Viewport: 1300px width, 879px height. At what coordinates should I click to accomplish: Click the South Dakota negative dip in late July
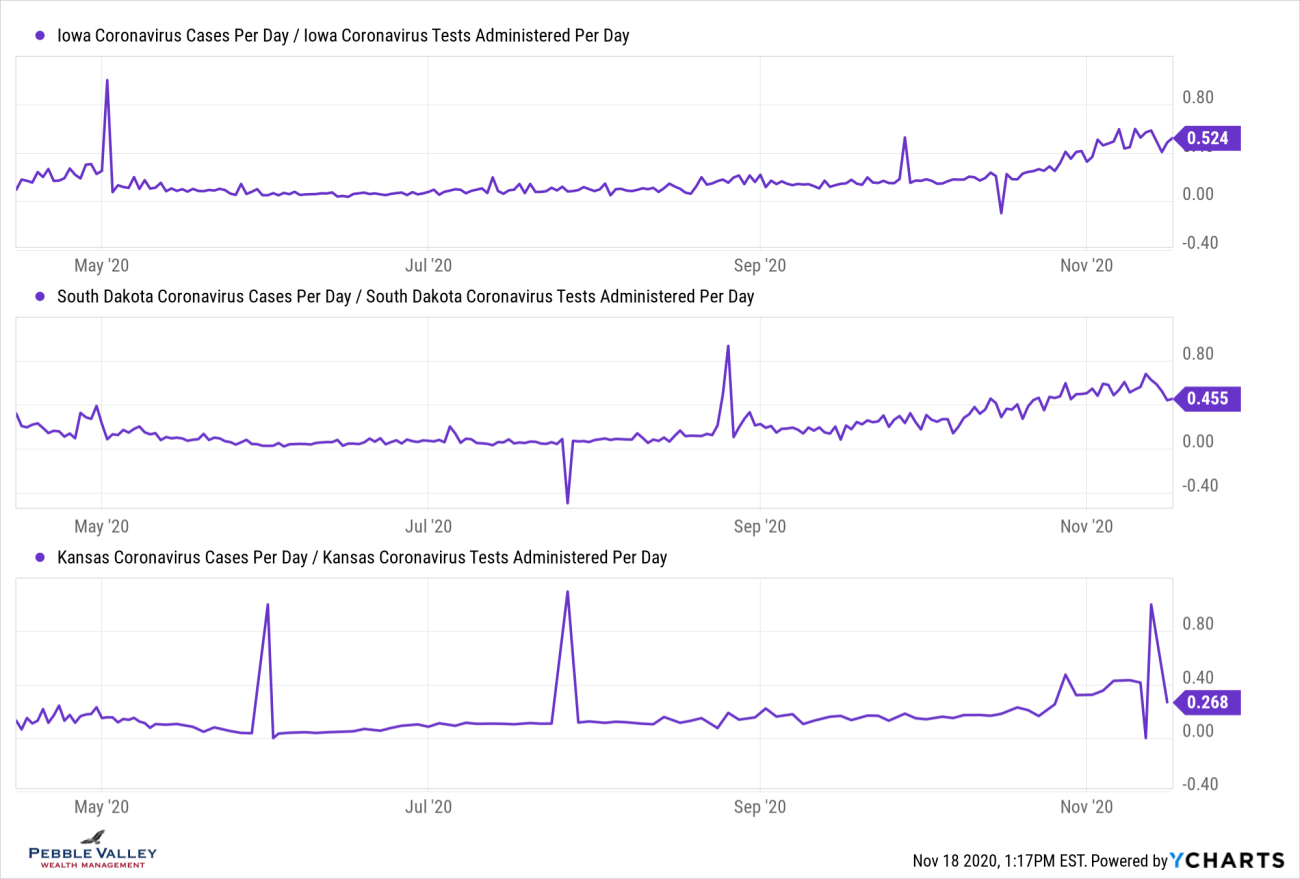pyautogui.click(x=567, y=502)
